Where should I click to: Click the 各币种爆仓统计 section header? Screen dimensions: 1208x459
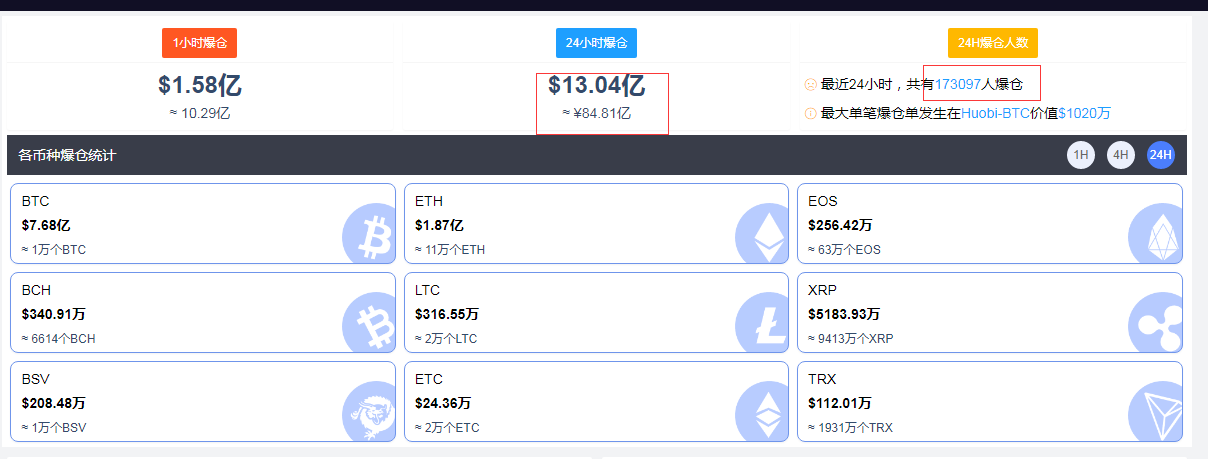click(67, 155)
